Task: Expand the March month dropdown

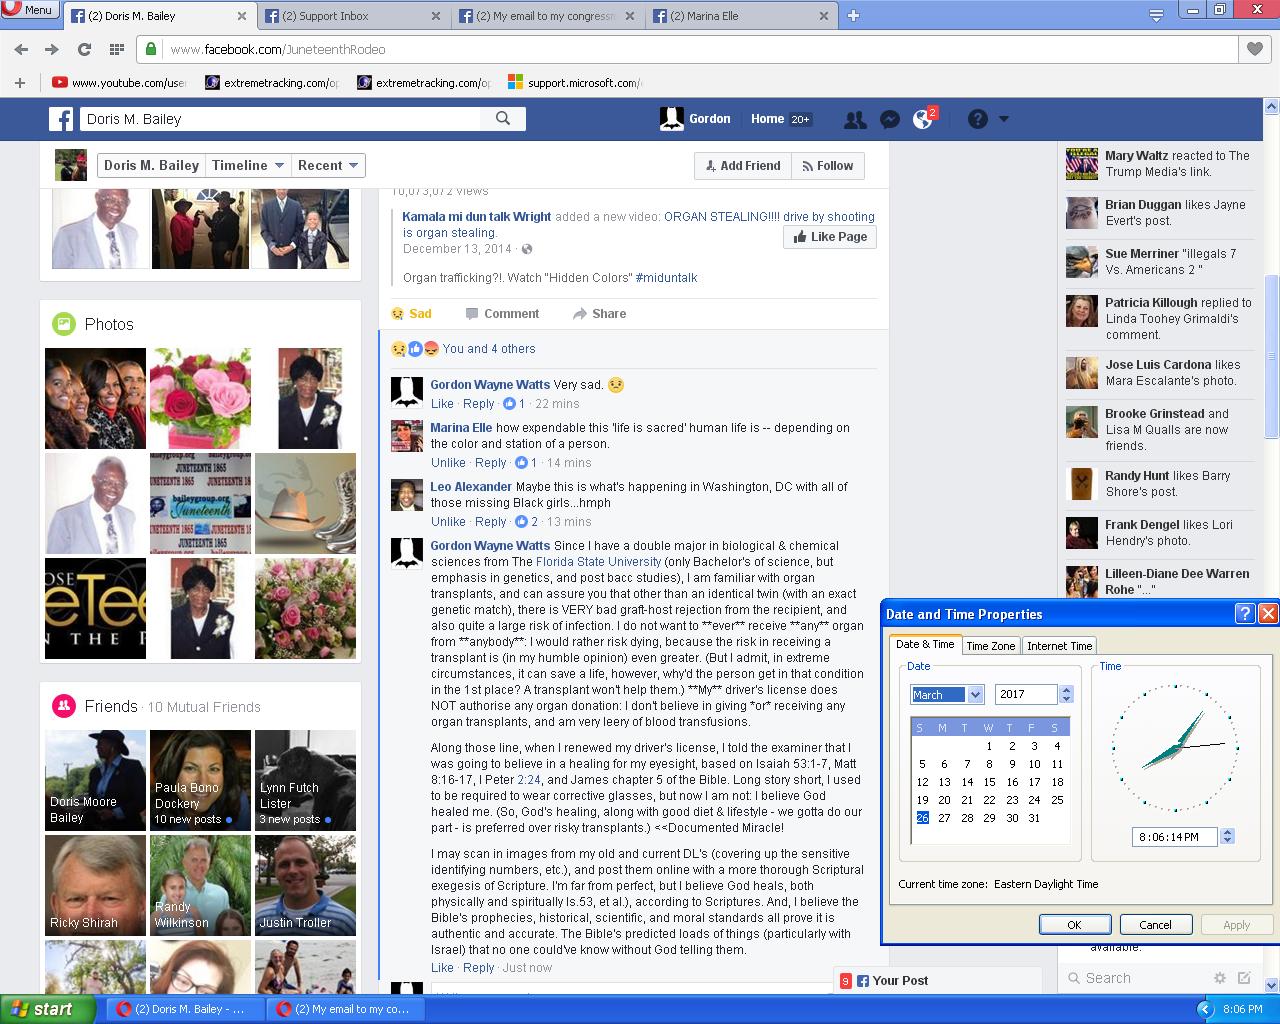Action: (x=975, y=694)
